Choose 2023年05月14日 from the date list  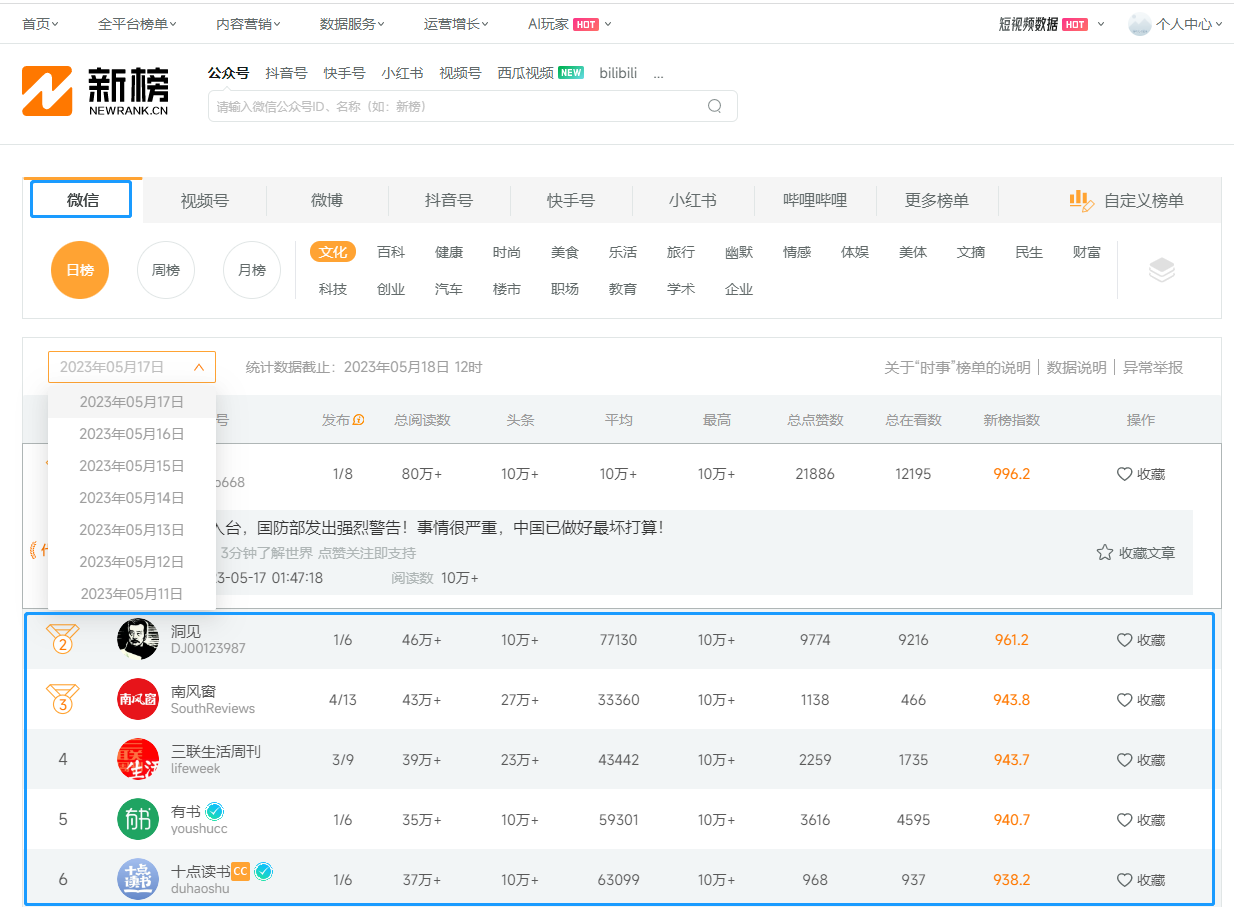pyautogui.click(x=132, y=497)
